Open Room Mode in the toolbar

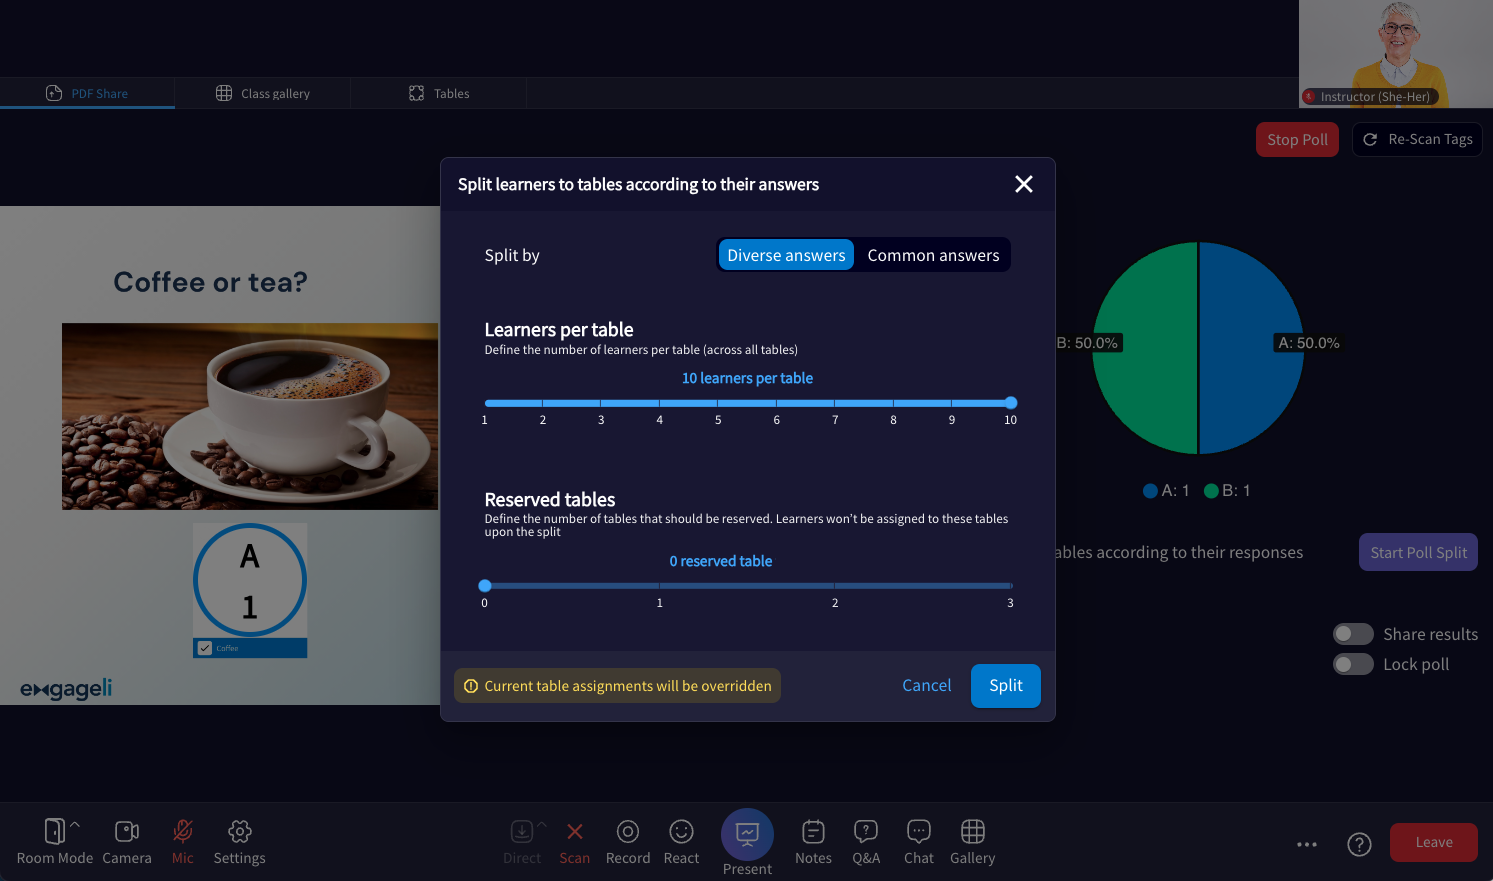[54, 832]
